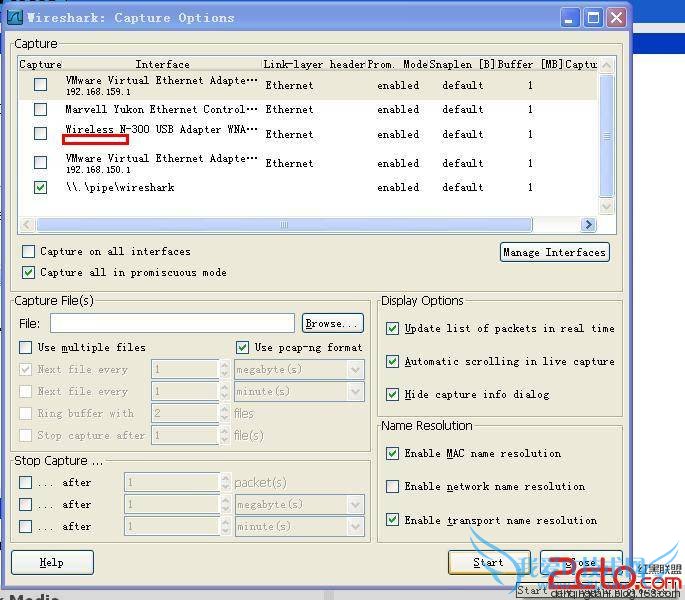Open the Next file every megabyte(s) dropdown
This screenshot has width=685, height=600.
[x=299, y=370]
